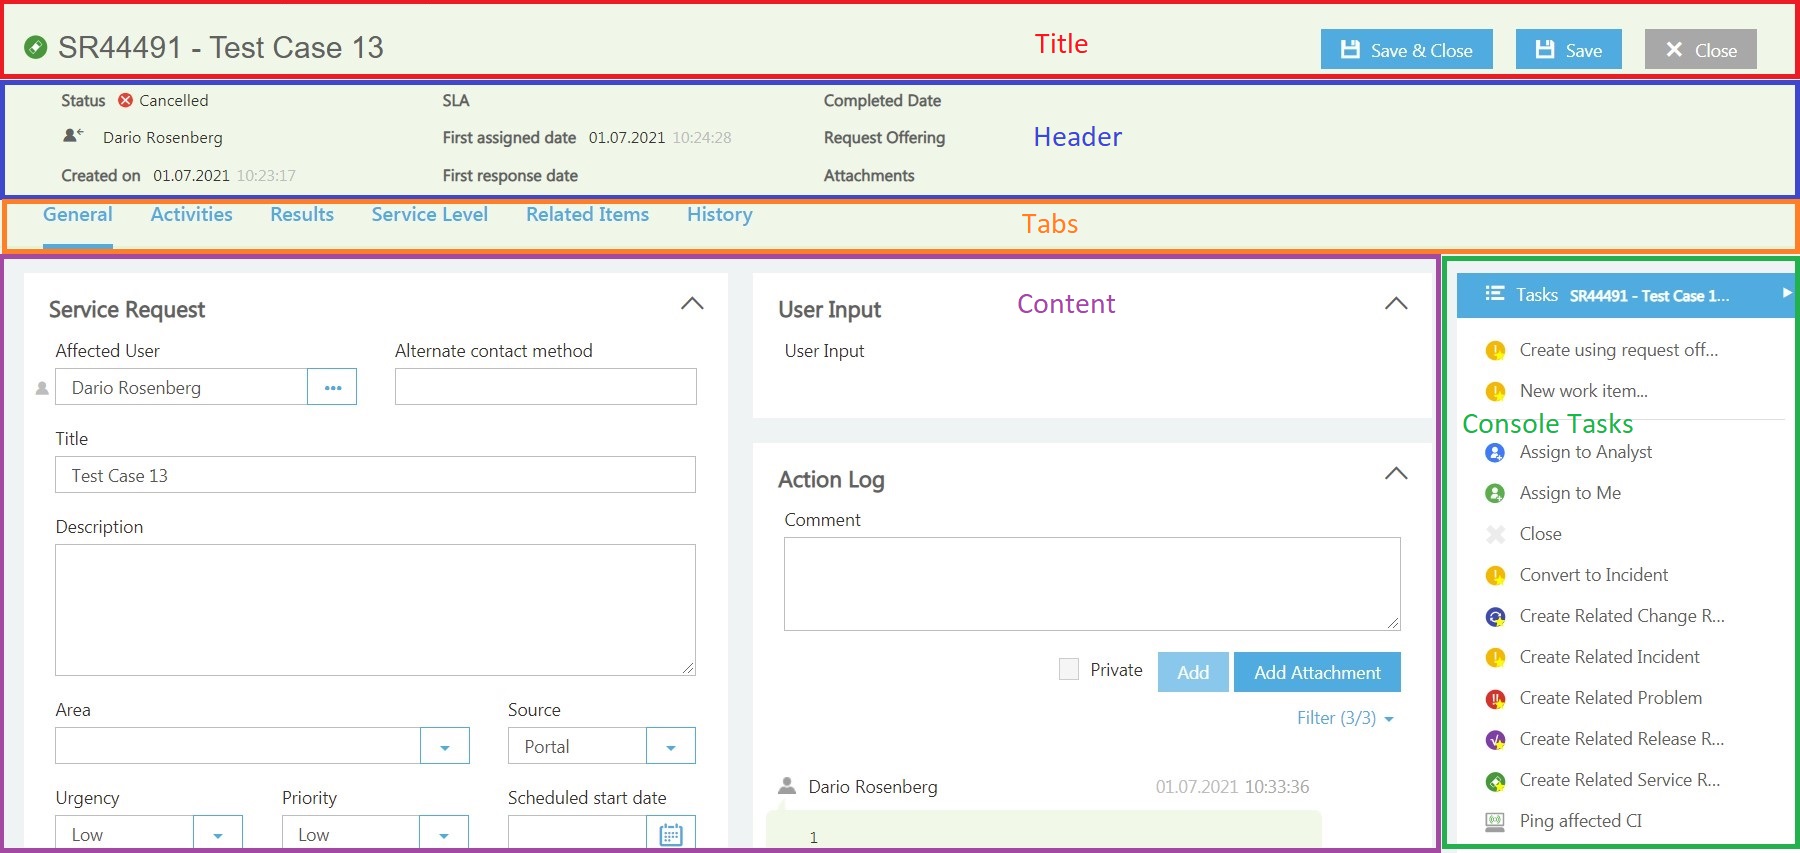Image resolution: width=1800 pixels, height=853 pixels.
Task: Click the Save & Close button
Action: click(1406, 50)
